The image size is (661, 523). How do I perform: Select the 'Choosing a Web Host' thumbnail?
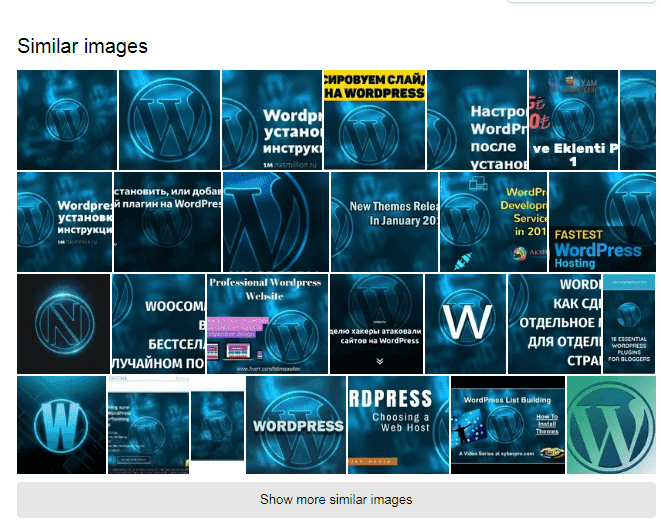398,425
